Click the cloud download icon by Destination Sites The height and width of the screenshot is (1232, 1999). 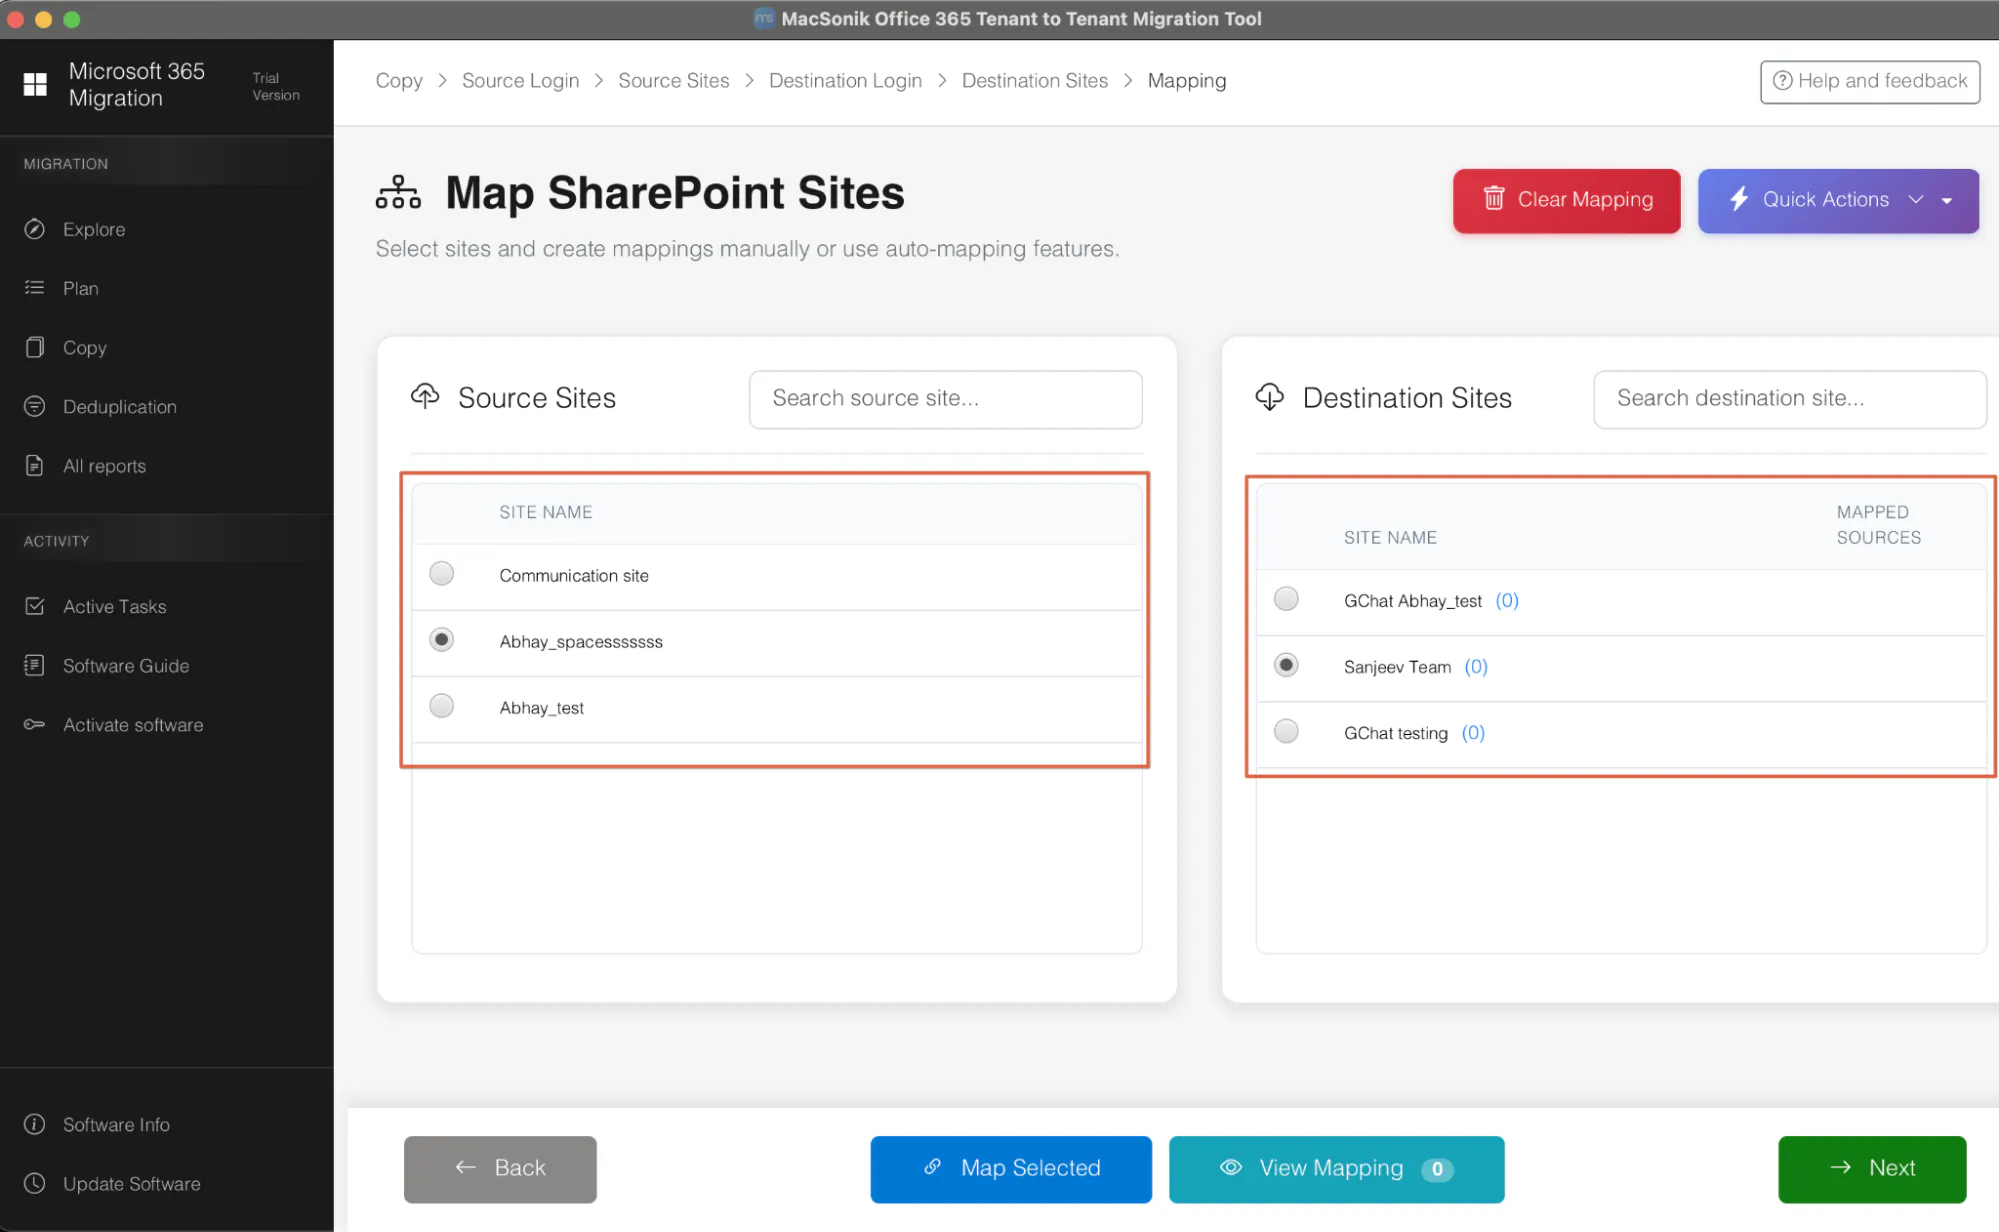[1270, 397]
